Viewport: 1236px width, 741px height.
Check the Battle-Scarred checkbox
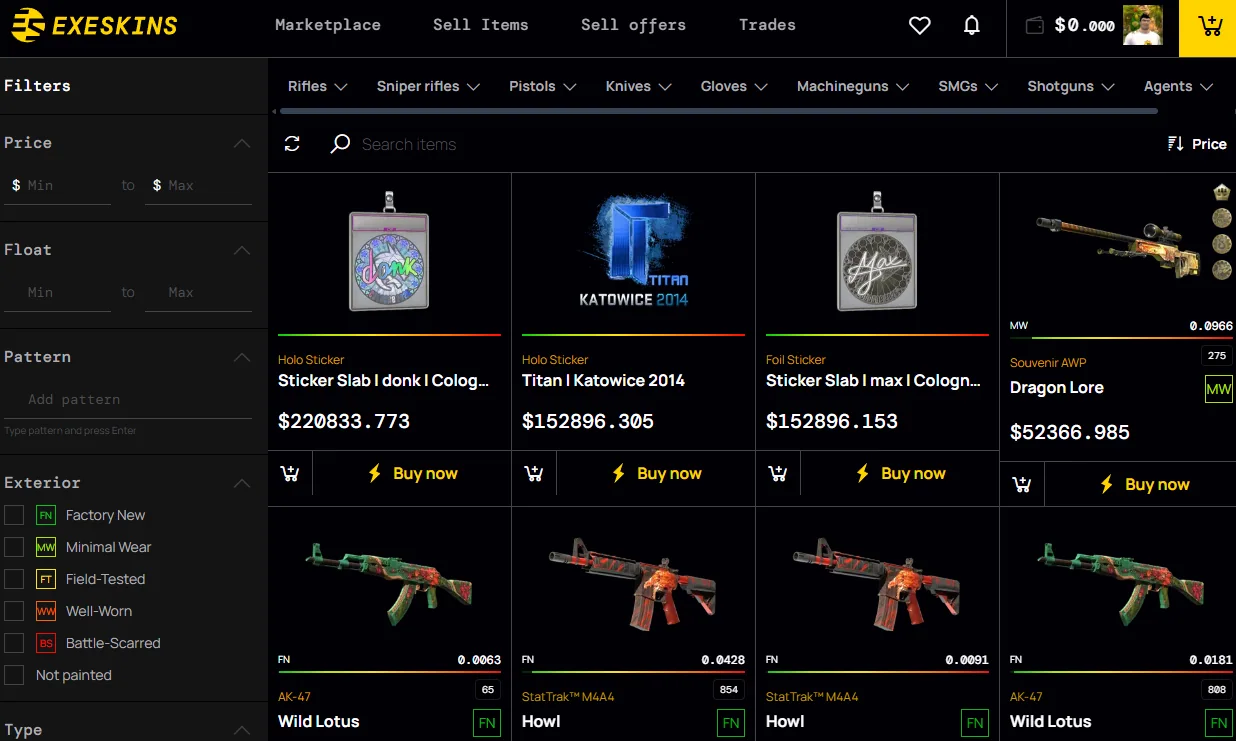click(14, 643)
